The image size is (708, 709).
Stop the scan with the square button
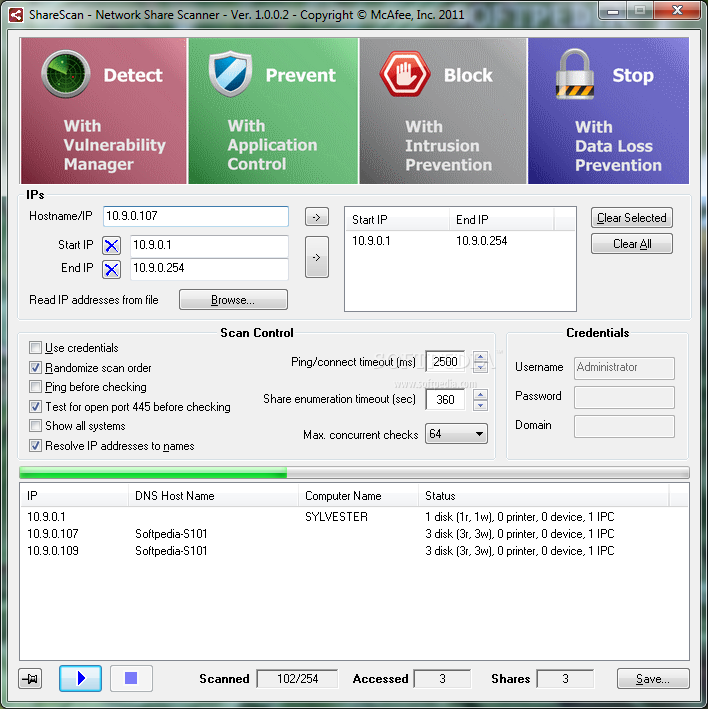131,678
